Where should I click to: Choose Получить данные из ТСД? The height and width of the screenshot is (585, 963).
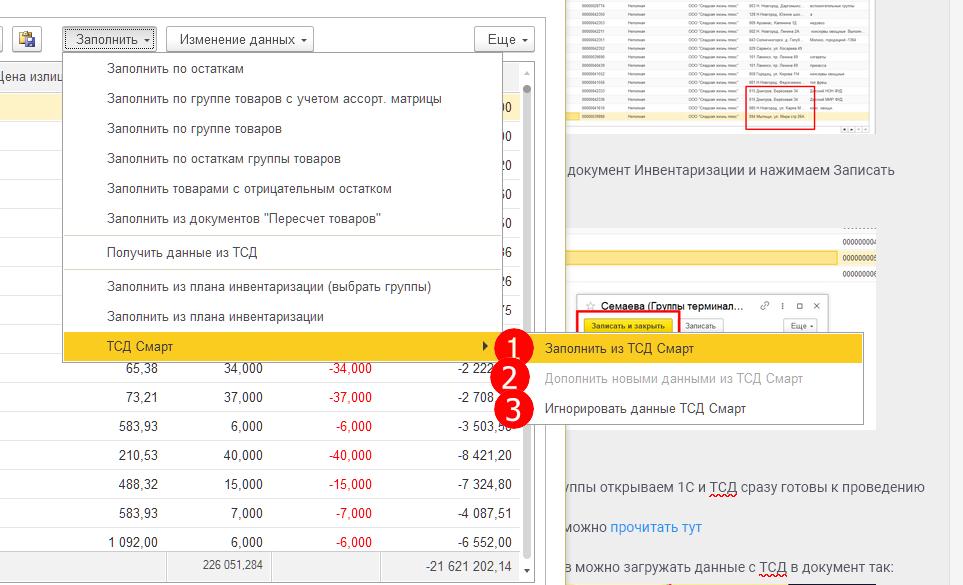(182, 253)
